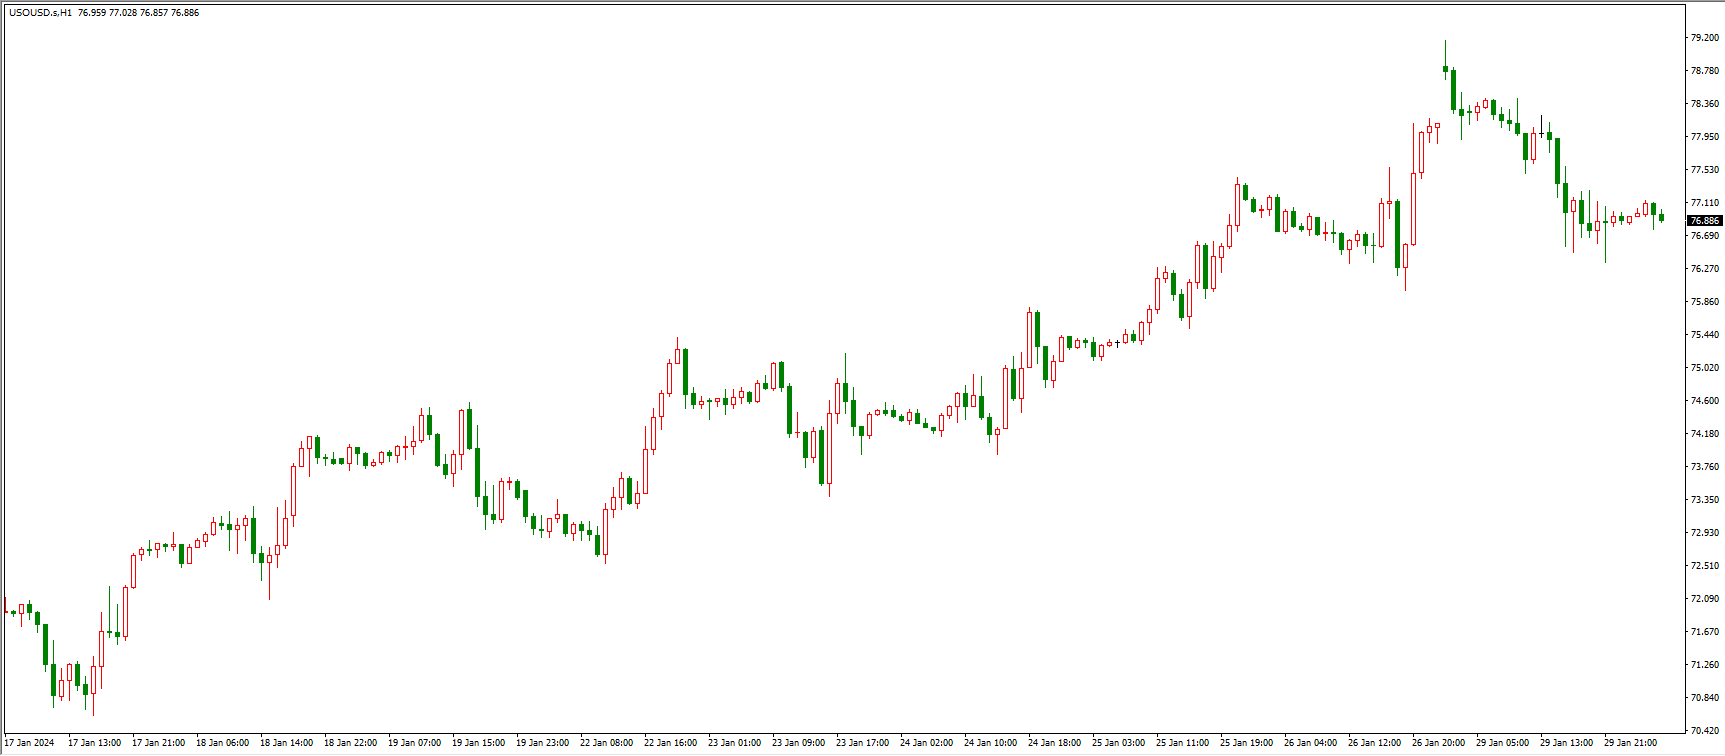This screenshot has width=1725, height=756.
Task: Click the 77.950 price axis label
Action: (1705, 137)
